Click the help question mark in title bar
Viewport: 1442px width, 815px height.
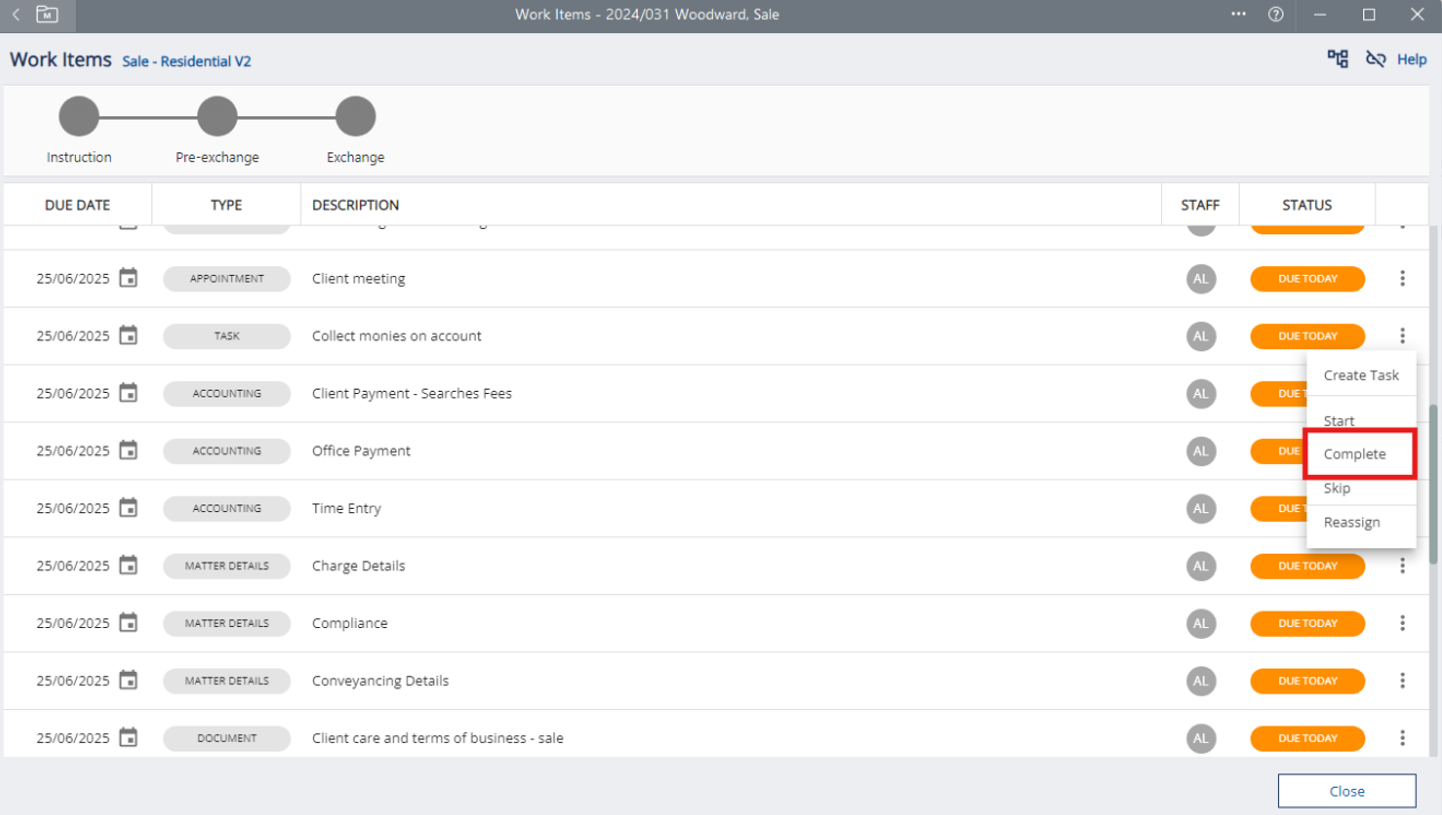coord(1275,15)
